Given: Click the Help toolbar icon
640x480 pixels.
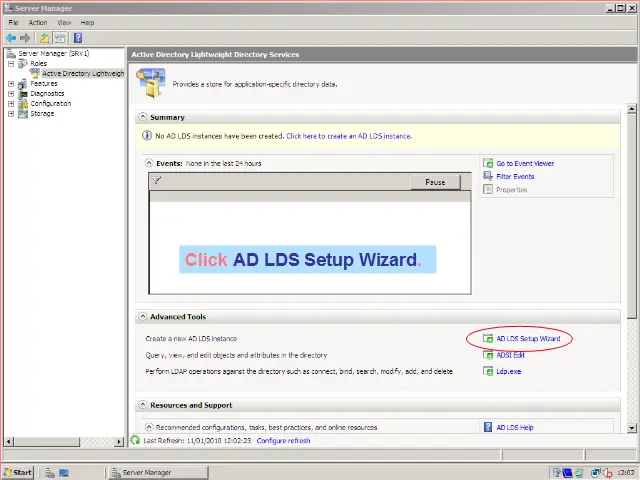Looking at the screenshot, I should pyautogui.click(x=78, y=38).
